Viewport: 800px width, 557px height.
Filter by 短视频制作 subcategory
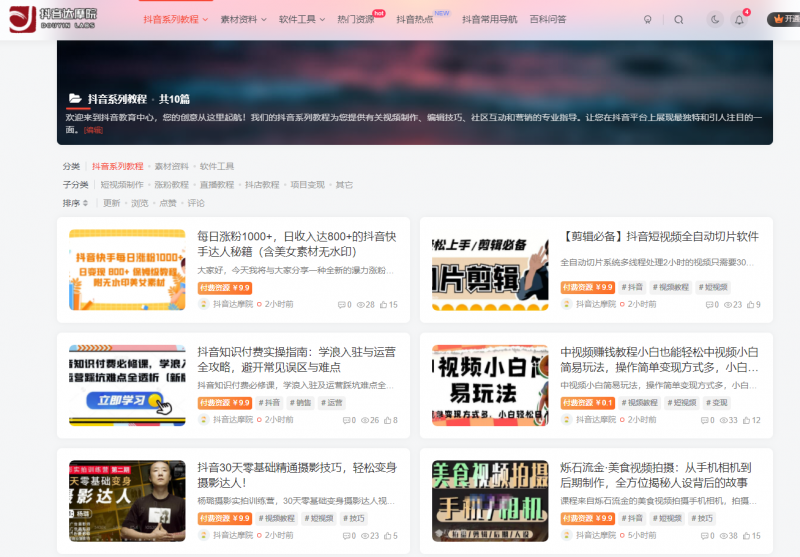(x=122, y=185)
